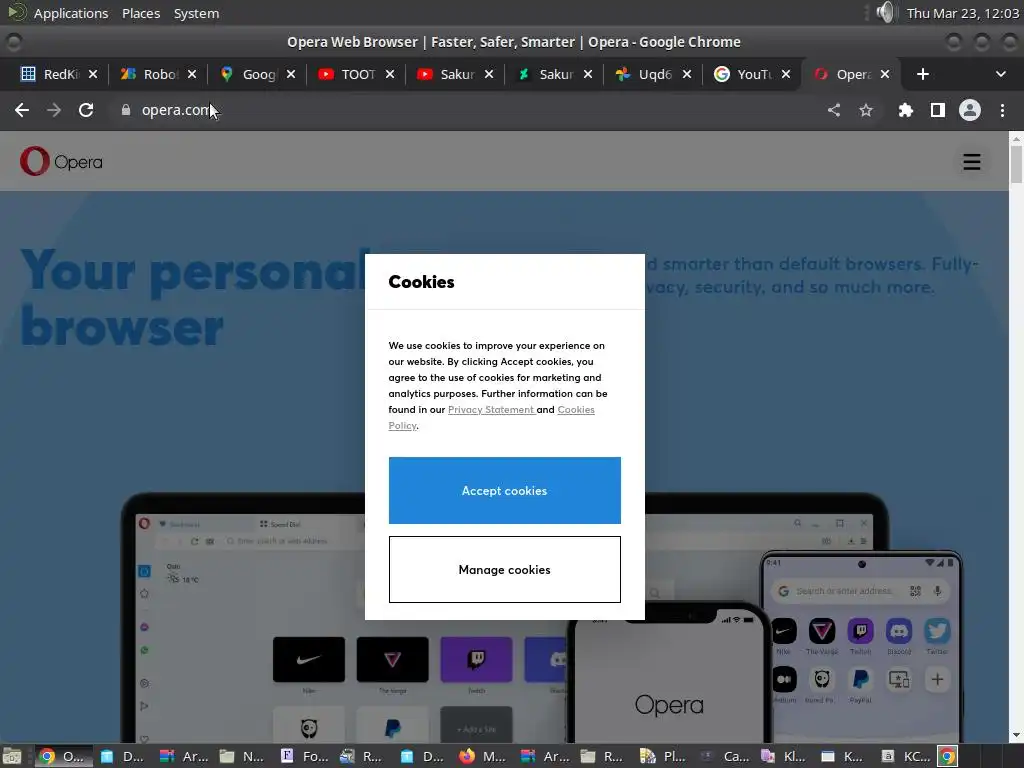Close the RedKi tab

point(93,74)
